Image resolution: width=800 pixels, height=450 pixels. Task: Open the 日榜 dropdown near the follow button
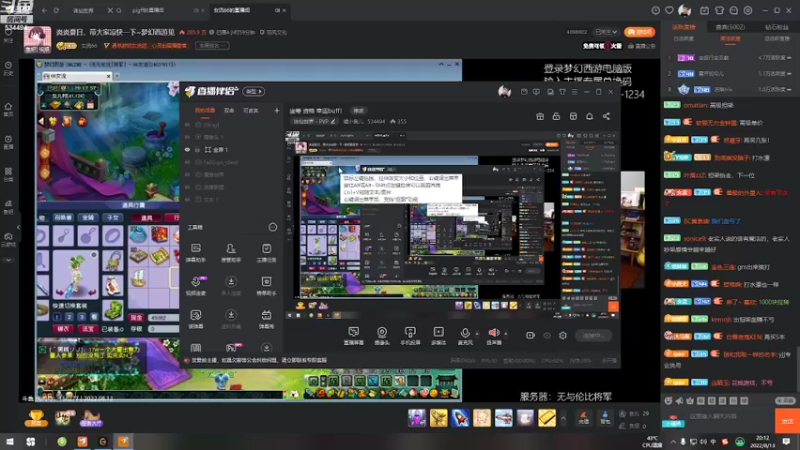pyautogui.click(x=607, y=32)
